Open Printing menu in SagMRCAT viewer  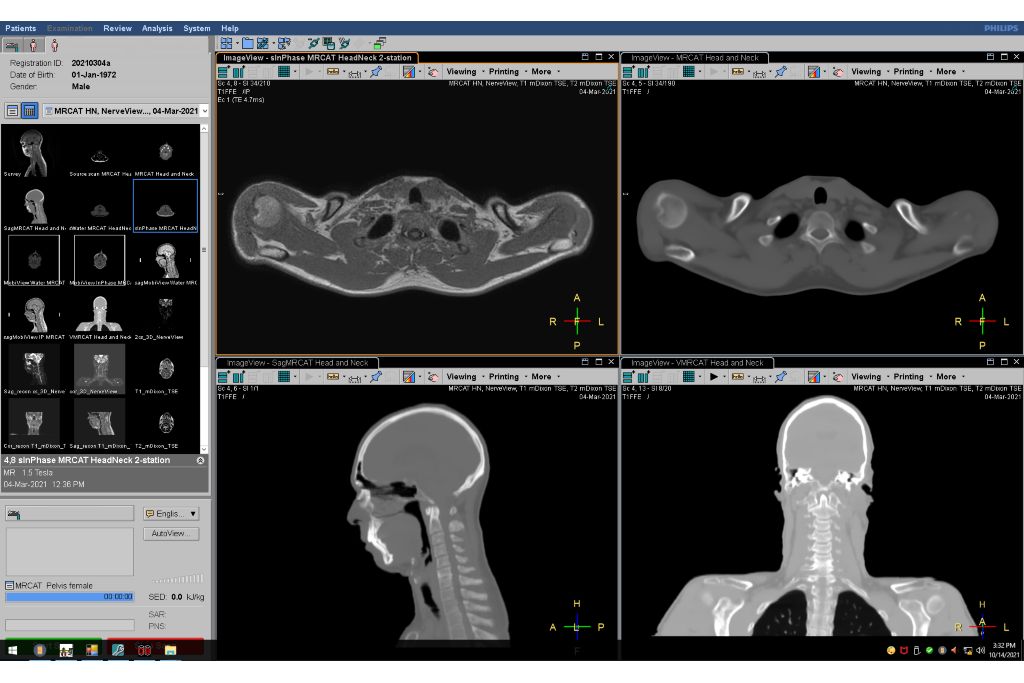pyautogui.click(x=504, y=377)
